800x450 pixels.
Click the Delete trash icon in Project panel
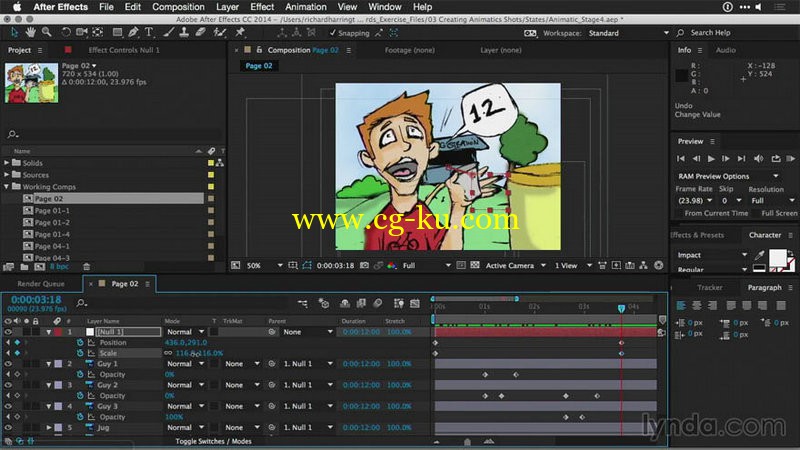tap(86, 266)
